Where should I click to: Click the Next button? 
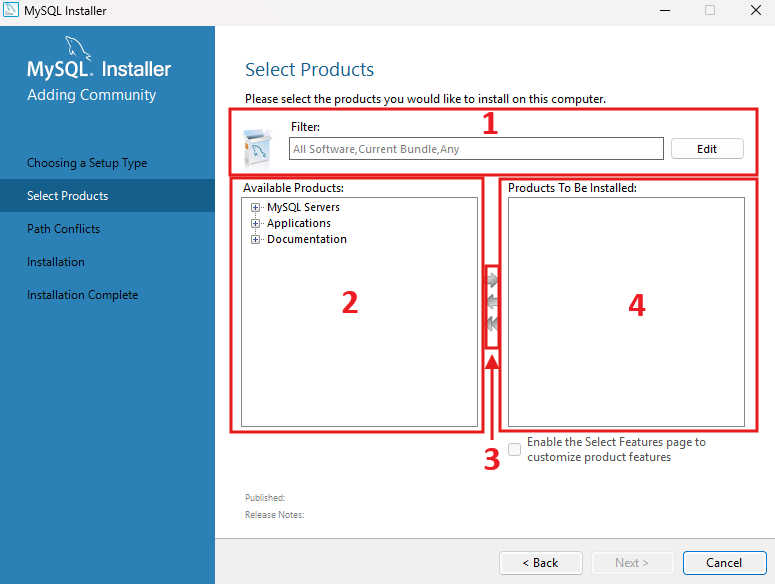(632, 563)
